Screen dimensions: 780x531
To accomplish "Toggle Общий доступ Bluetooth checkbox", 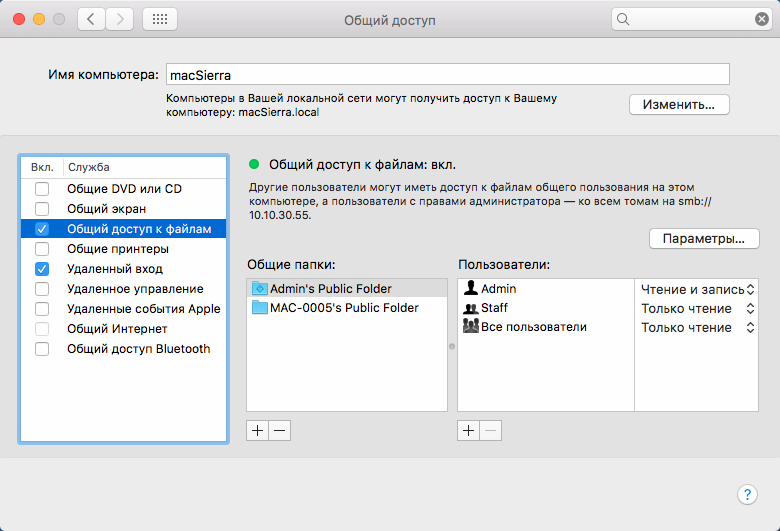I will (x=42, y=349).
